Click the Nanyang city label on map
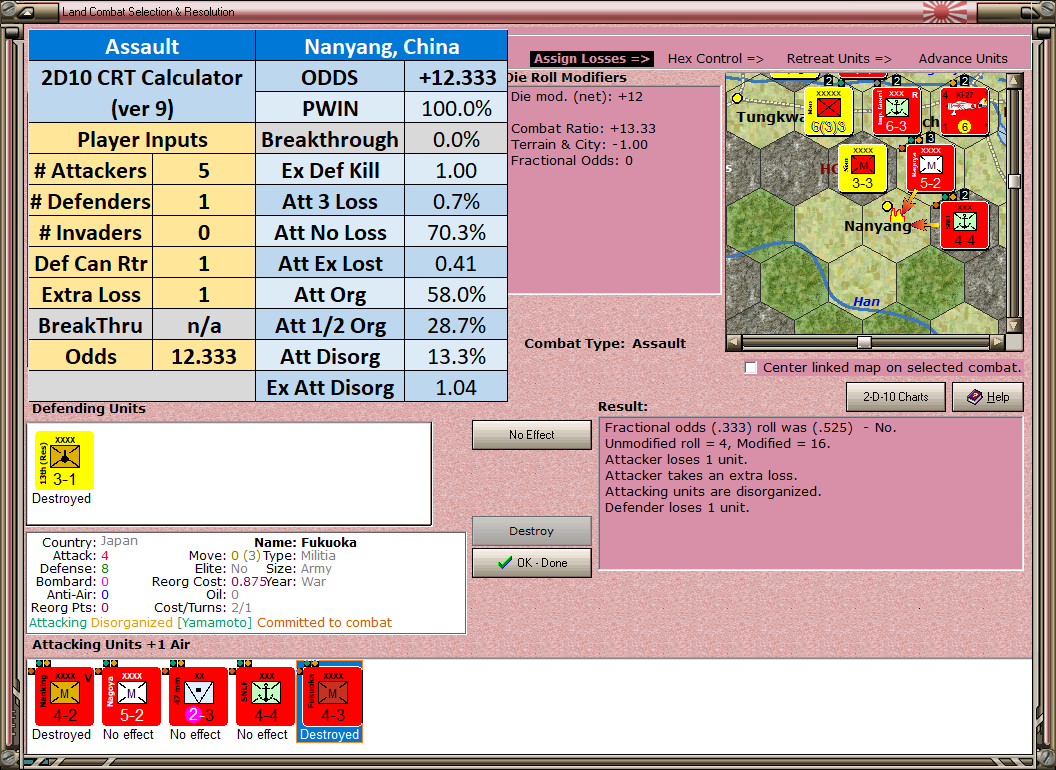 coord(878,226)
